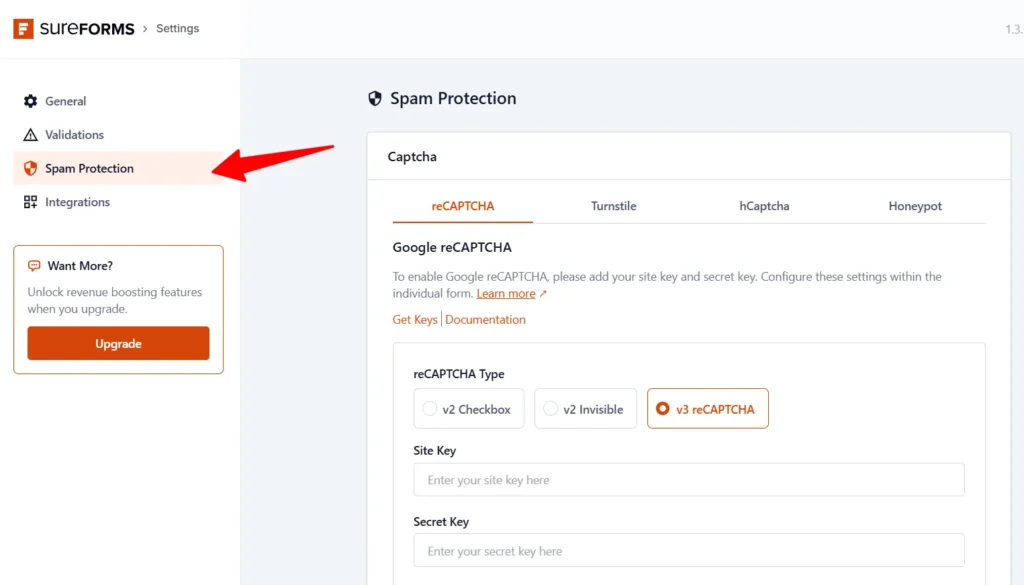The image size is (1024, 585).
Task: Switch to the Turnstile tab
Action: [613, 206]
